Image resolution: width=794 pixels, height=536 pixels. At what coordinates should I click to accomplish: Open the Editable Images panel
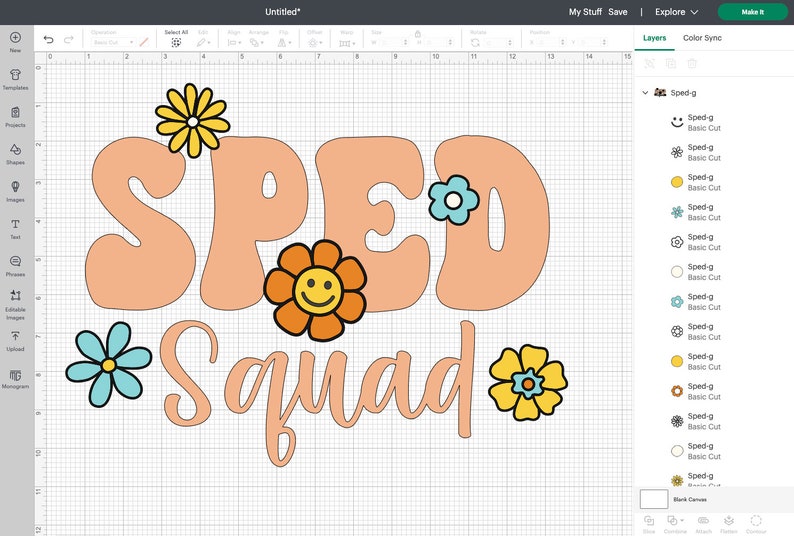(x=15, y=304)
